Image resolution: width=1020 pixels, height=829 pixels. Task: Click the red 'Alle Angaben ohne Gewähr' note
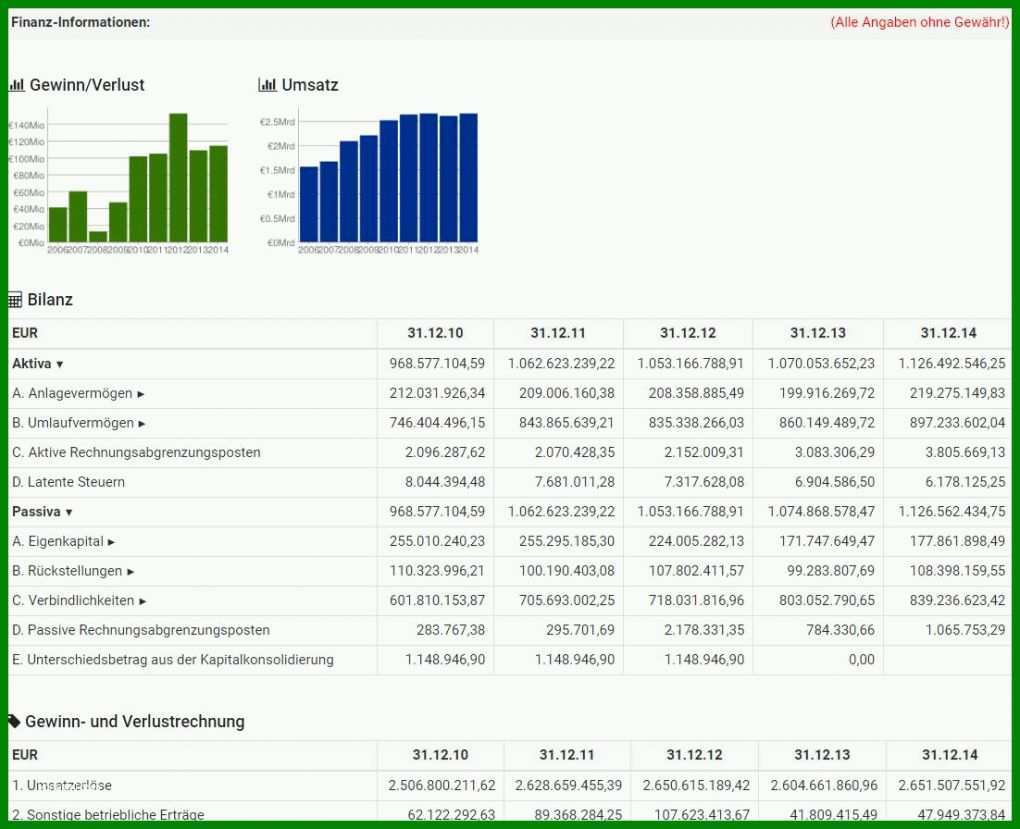tap(919, 22)
